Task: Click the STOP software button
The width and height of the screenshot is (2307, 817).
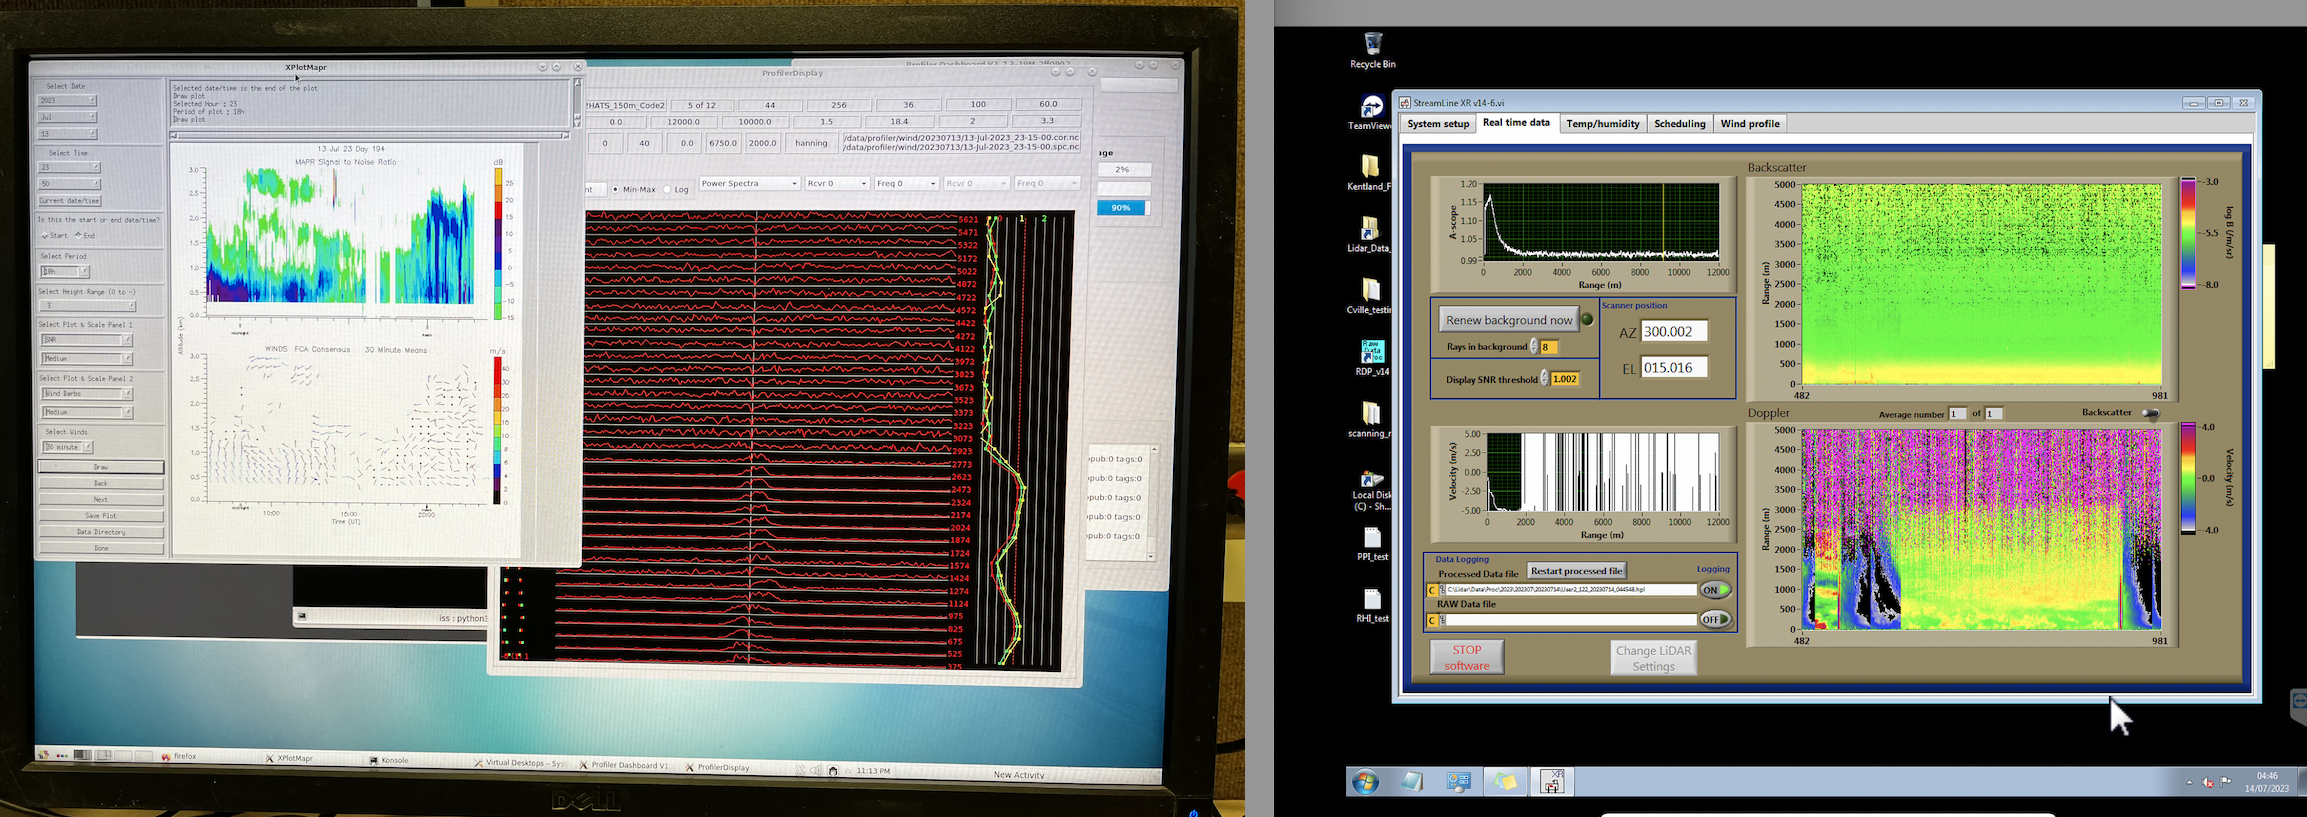Action: point(1466,657)
